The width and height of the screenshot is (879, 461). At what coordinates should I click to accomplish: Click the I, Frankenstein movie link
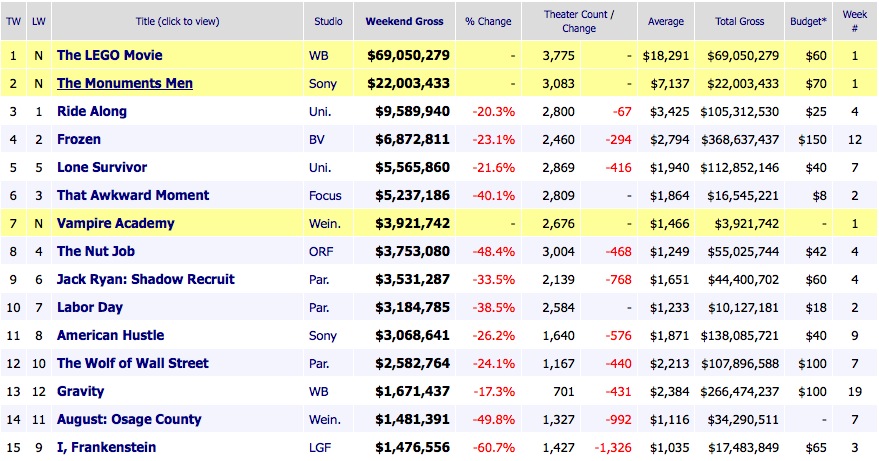(x=106, y=447)
